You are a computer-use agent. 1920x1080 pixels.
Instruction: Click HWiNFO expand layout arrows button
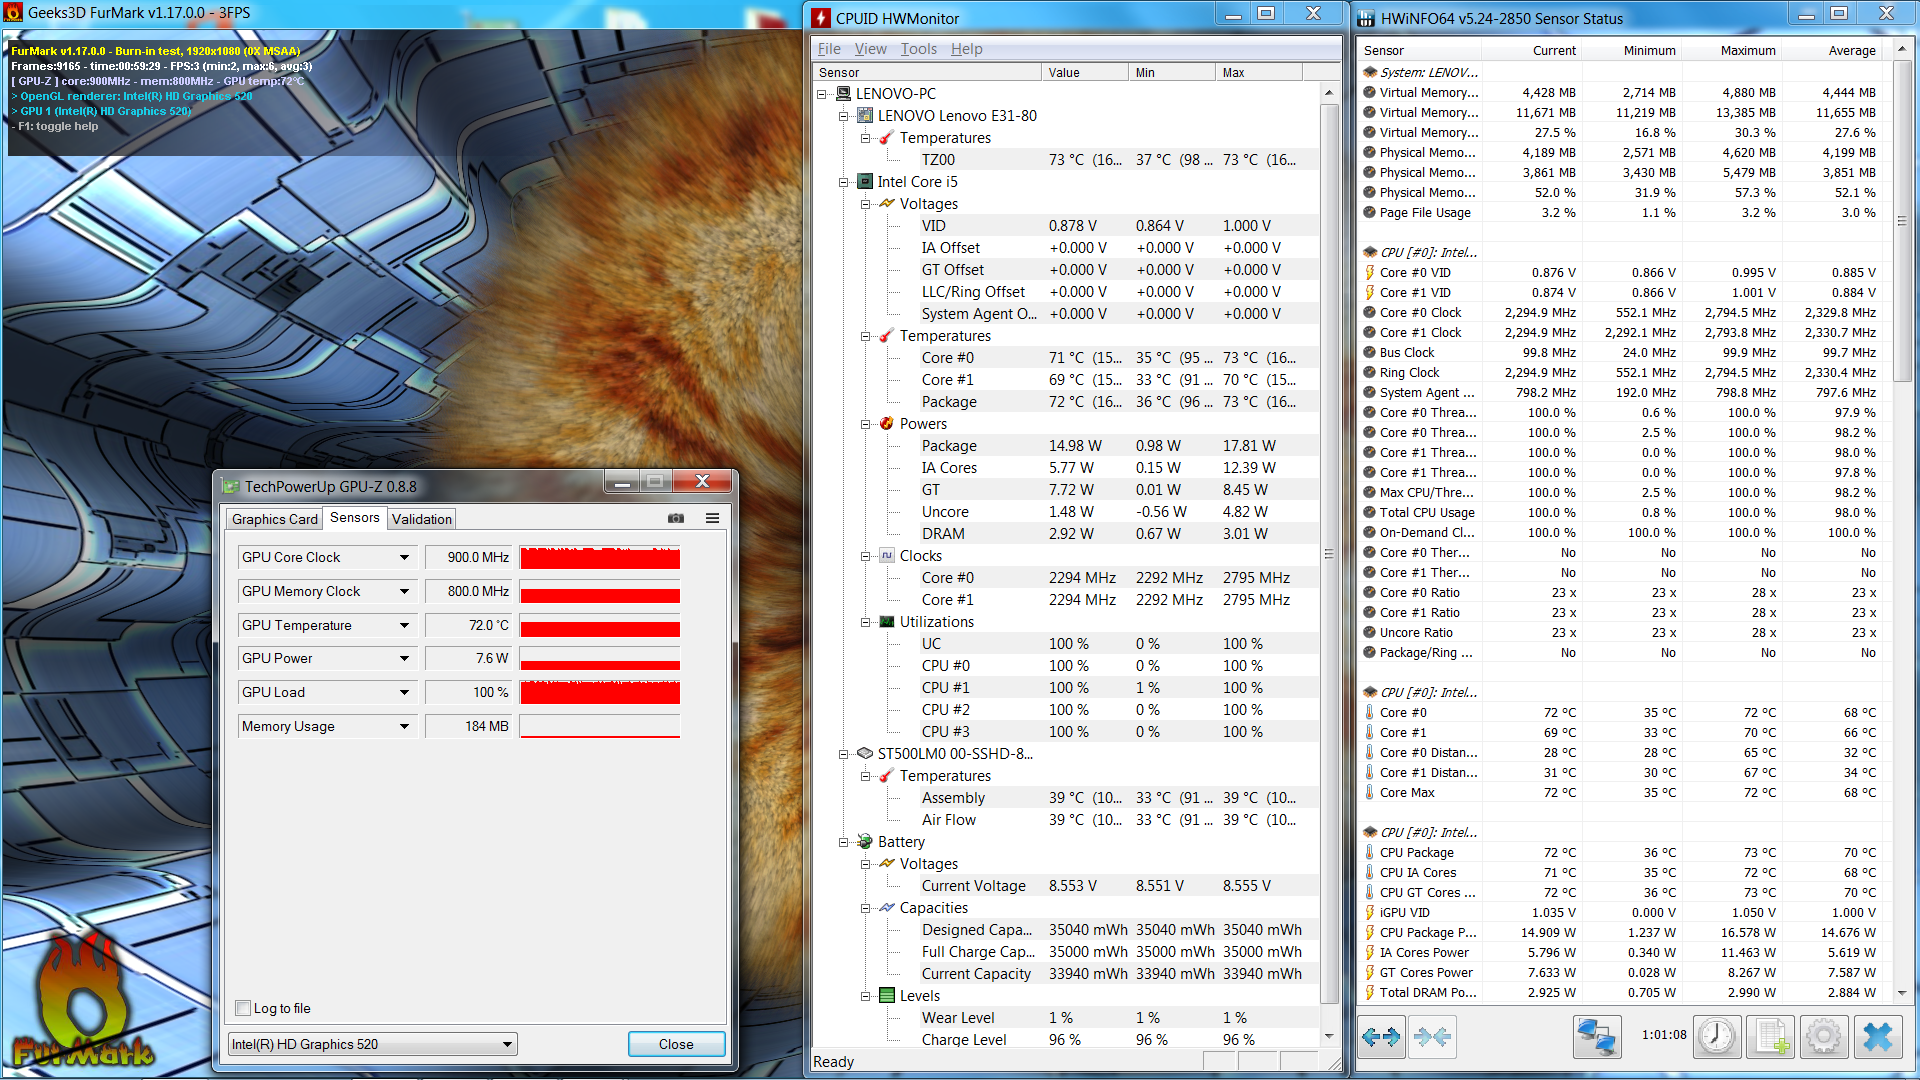pyautogui.click(x=1381, y=1037)
